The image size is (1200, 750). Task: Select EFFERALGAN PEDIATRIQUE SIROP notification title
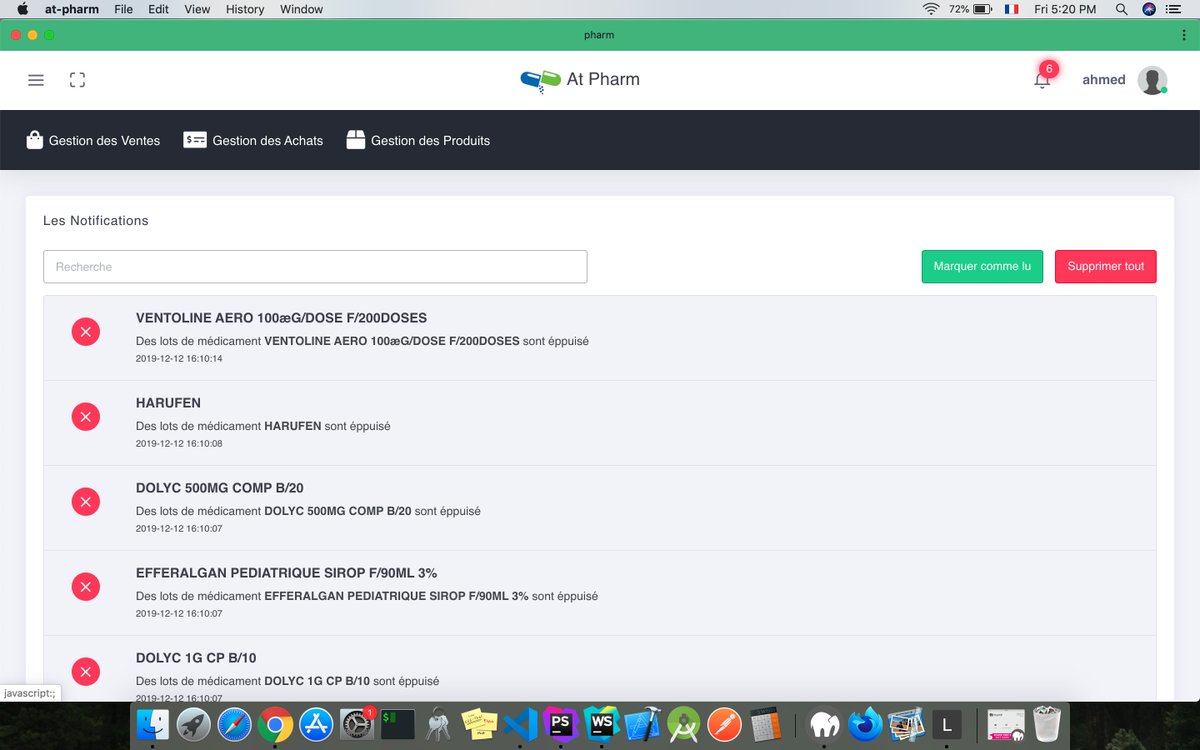pos(286,573)
